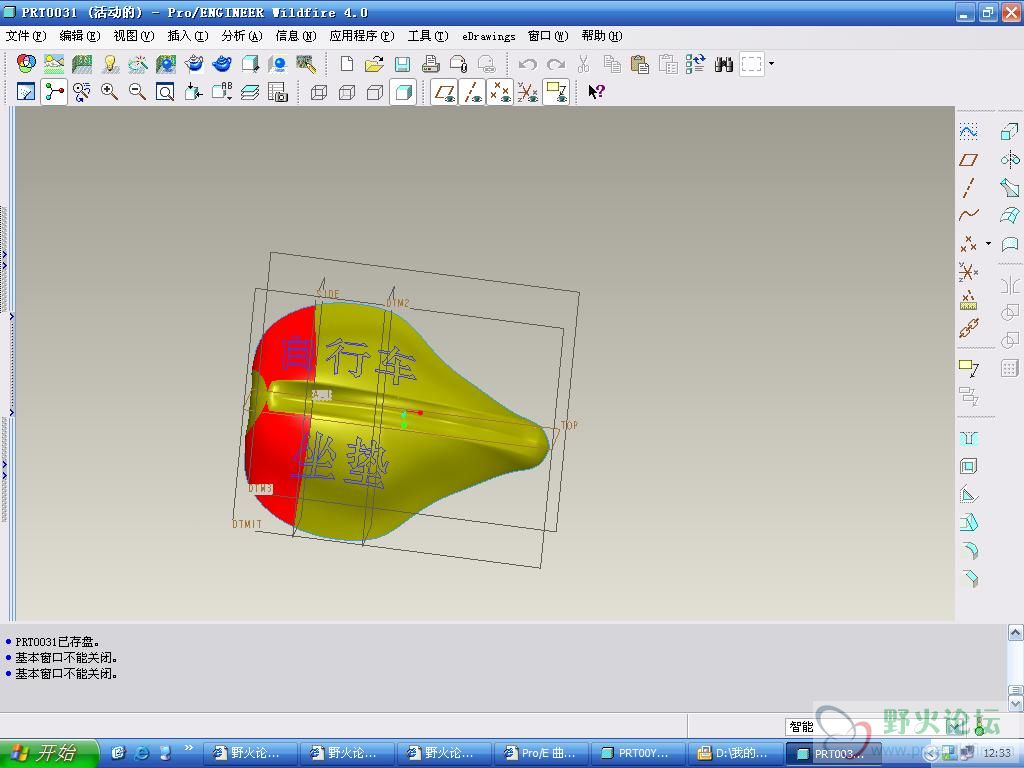The image size is (1024, 768).
Task: Select the hole tool icon
Action: (x=968, y=439)
